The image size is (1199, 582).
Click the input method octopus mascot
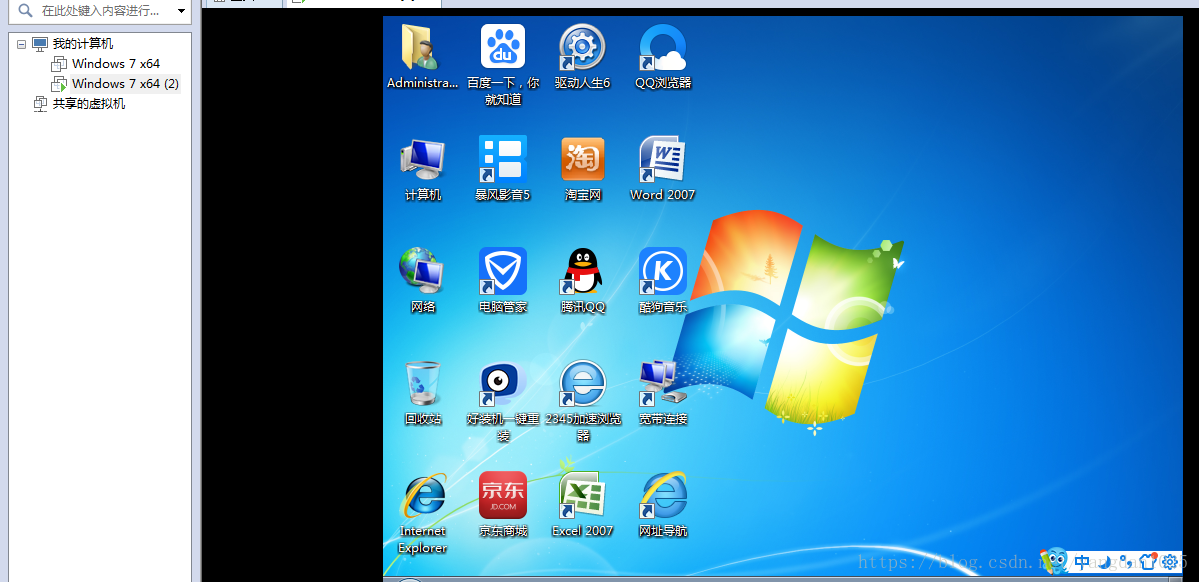(1054, 561)
